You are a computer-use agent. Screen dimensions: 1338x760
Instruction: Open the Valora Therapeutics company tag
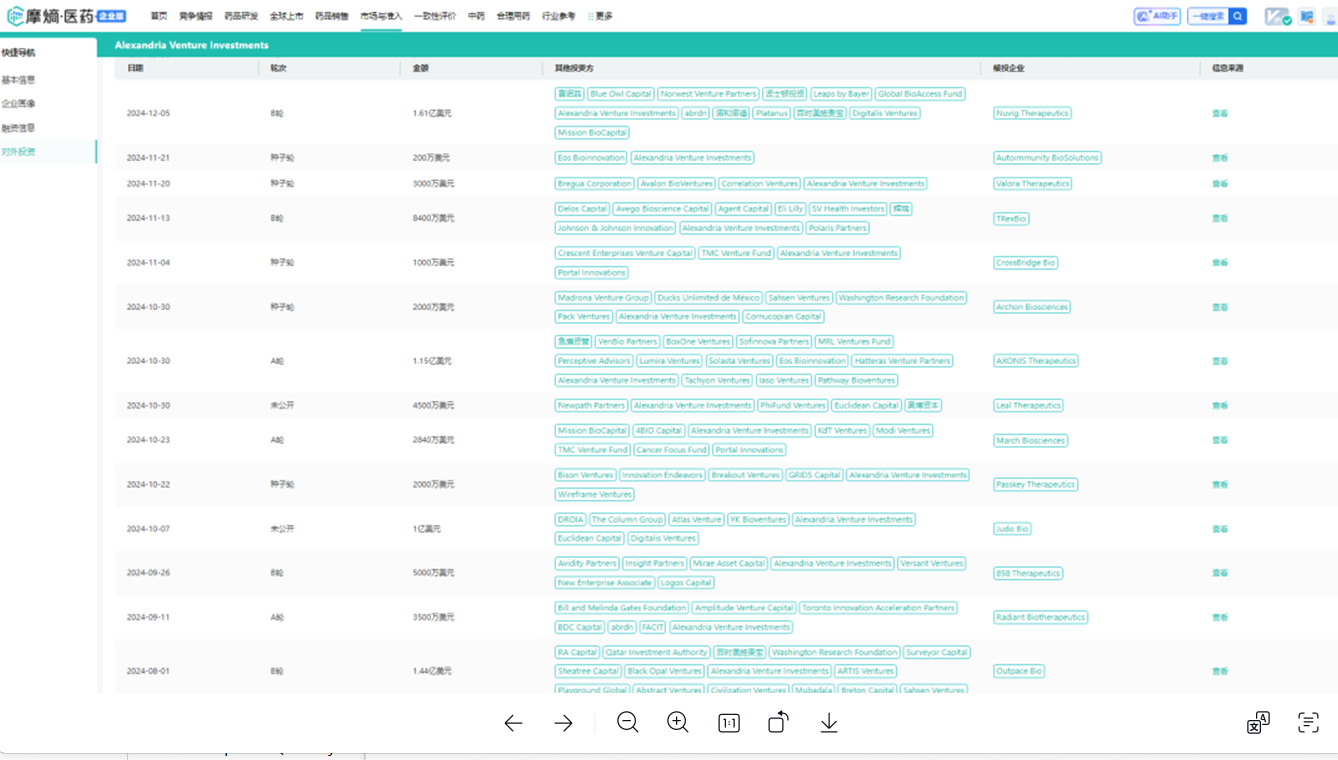(x=1033, y=184)
